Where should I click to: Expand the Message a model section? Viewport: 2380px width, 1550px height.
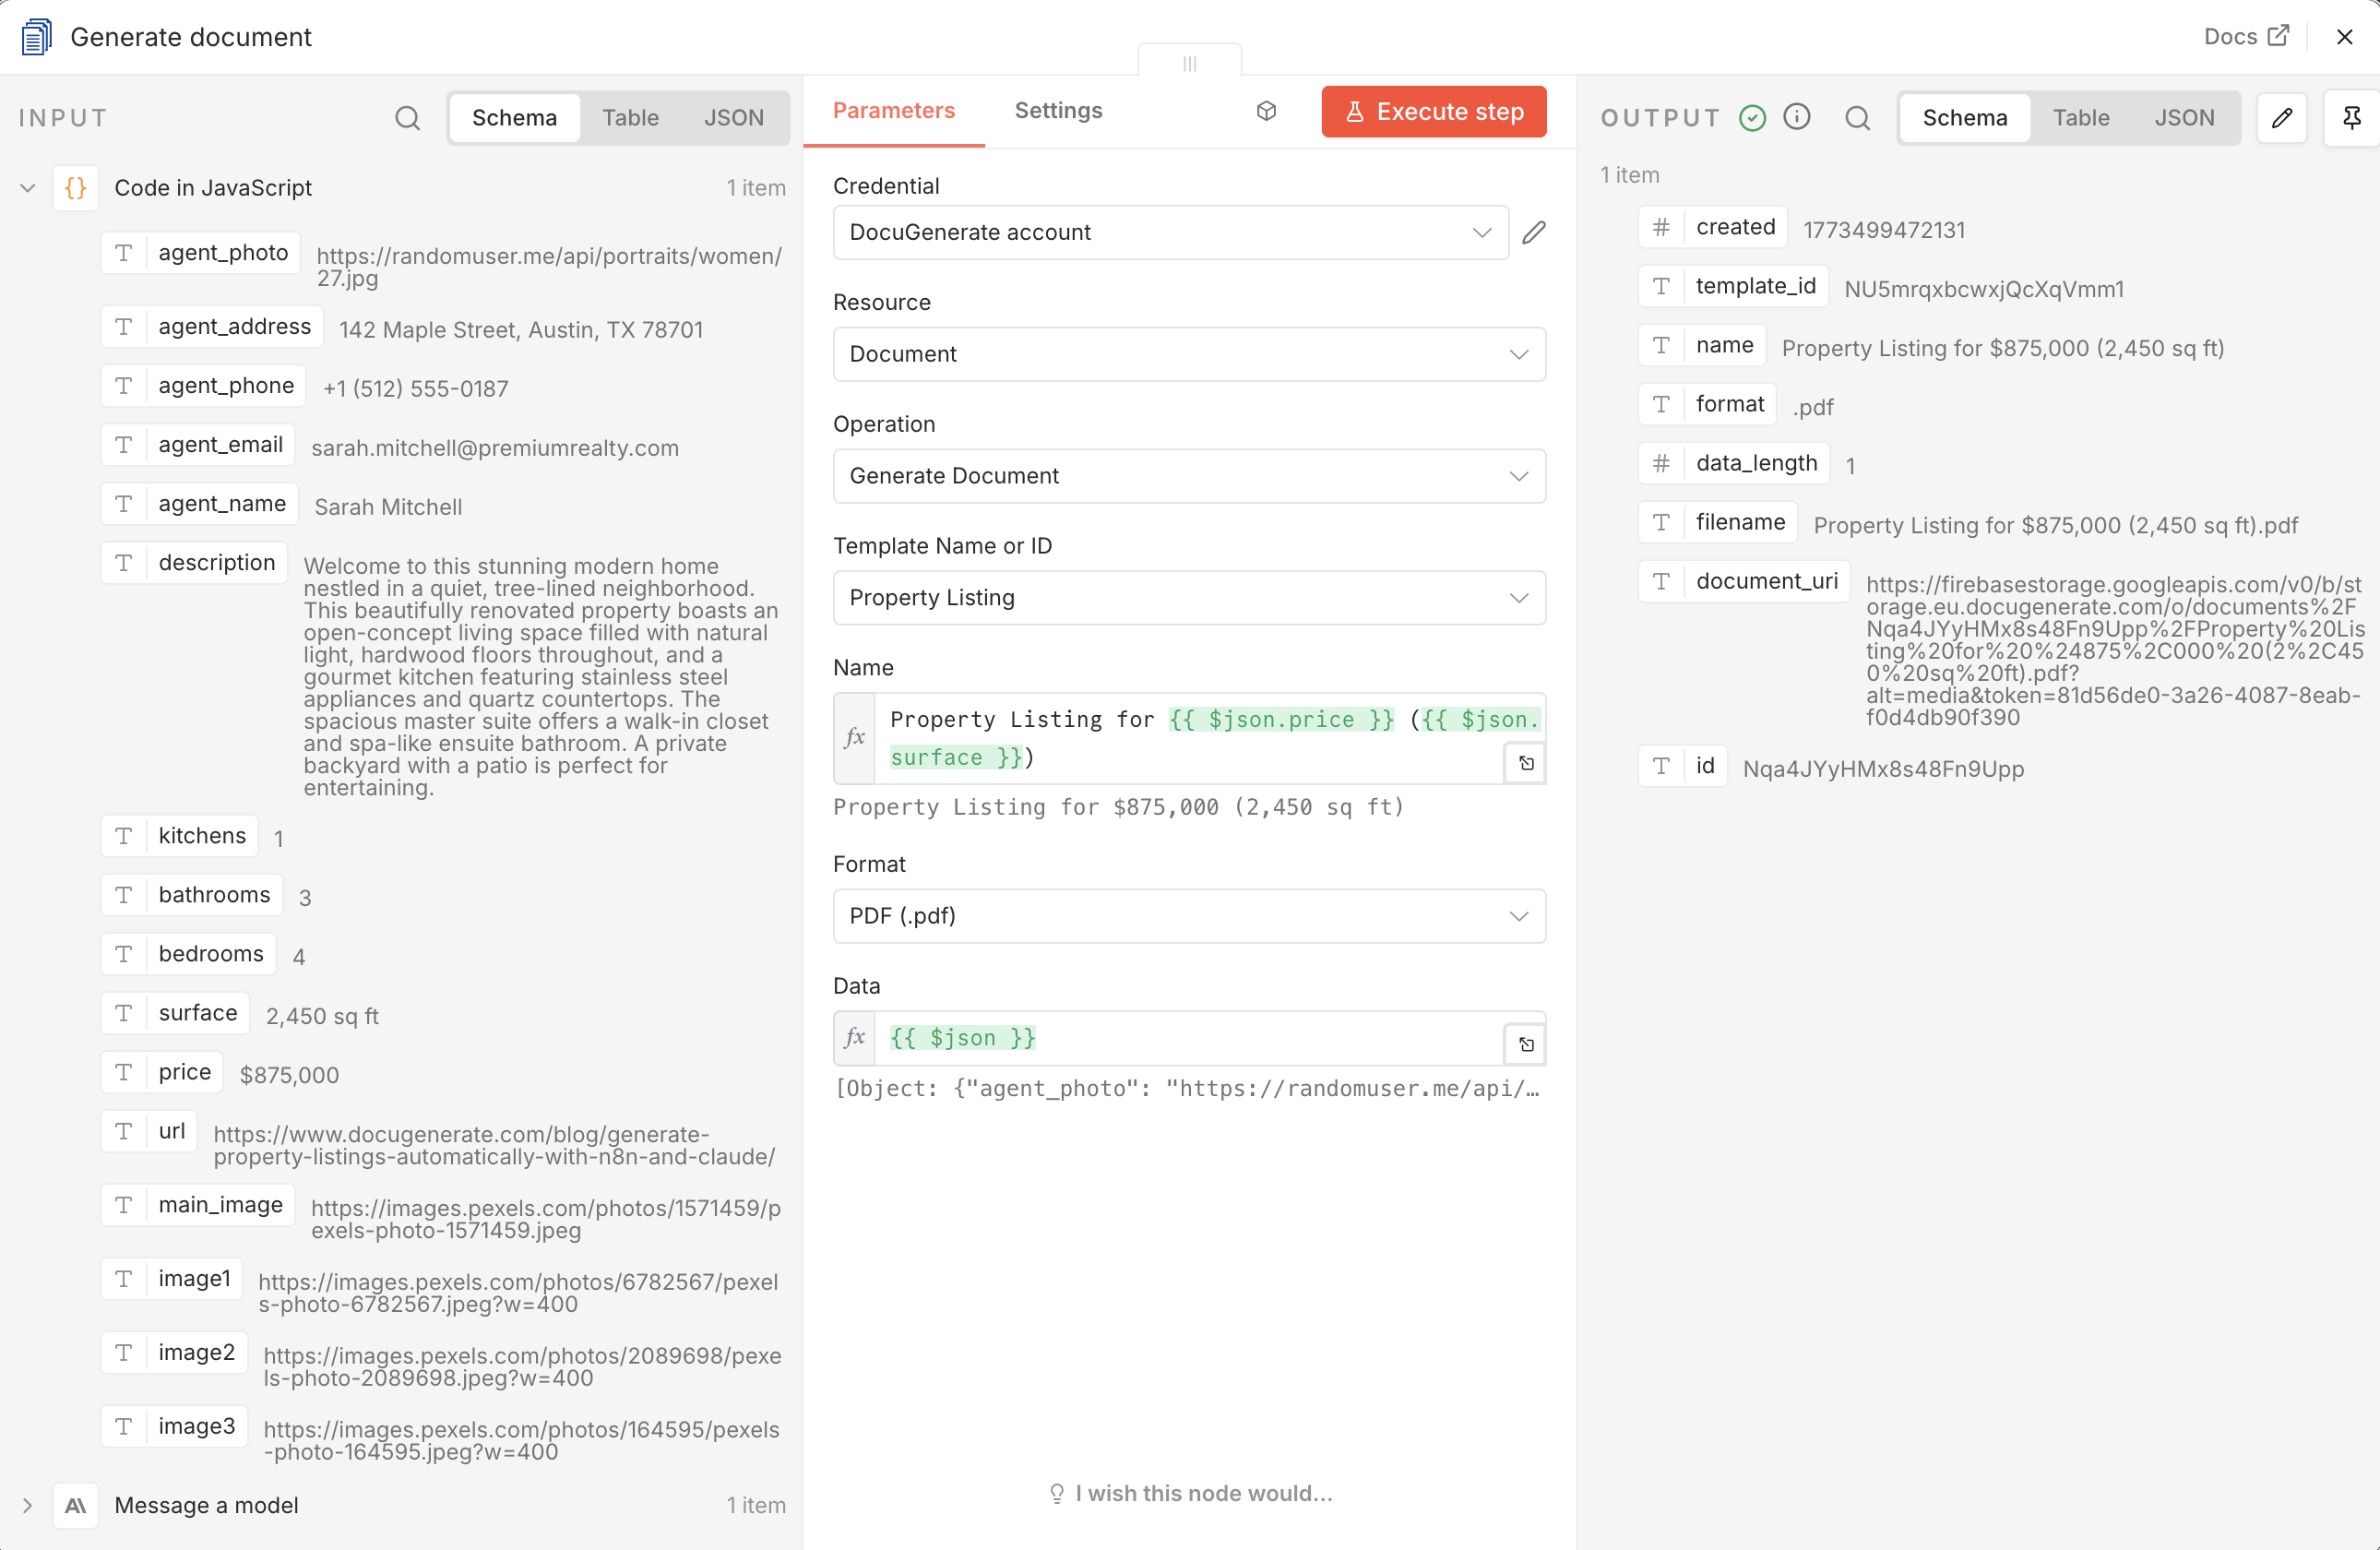pos(27,1506)
